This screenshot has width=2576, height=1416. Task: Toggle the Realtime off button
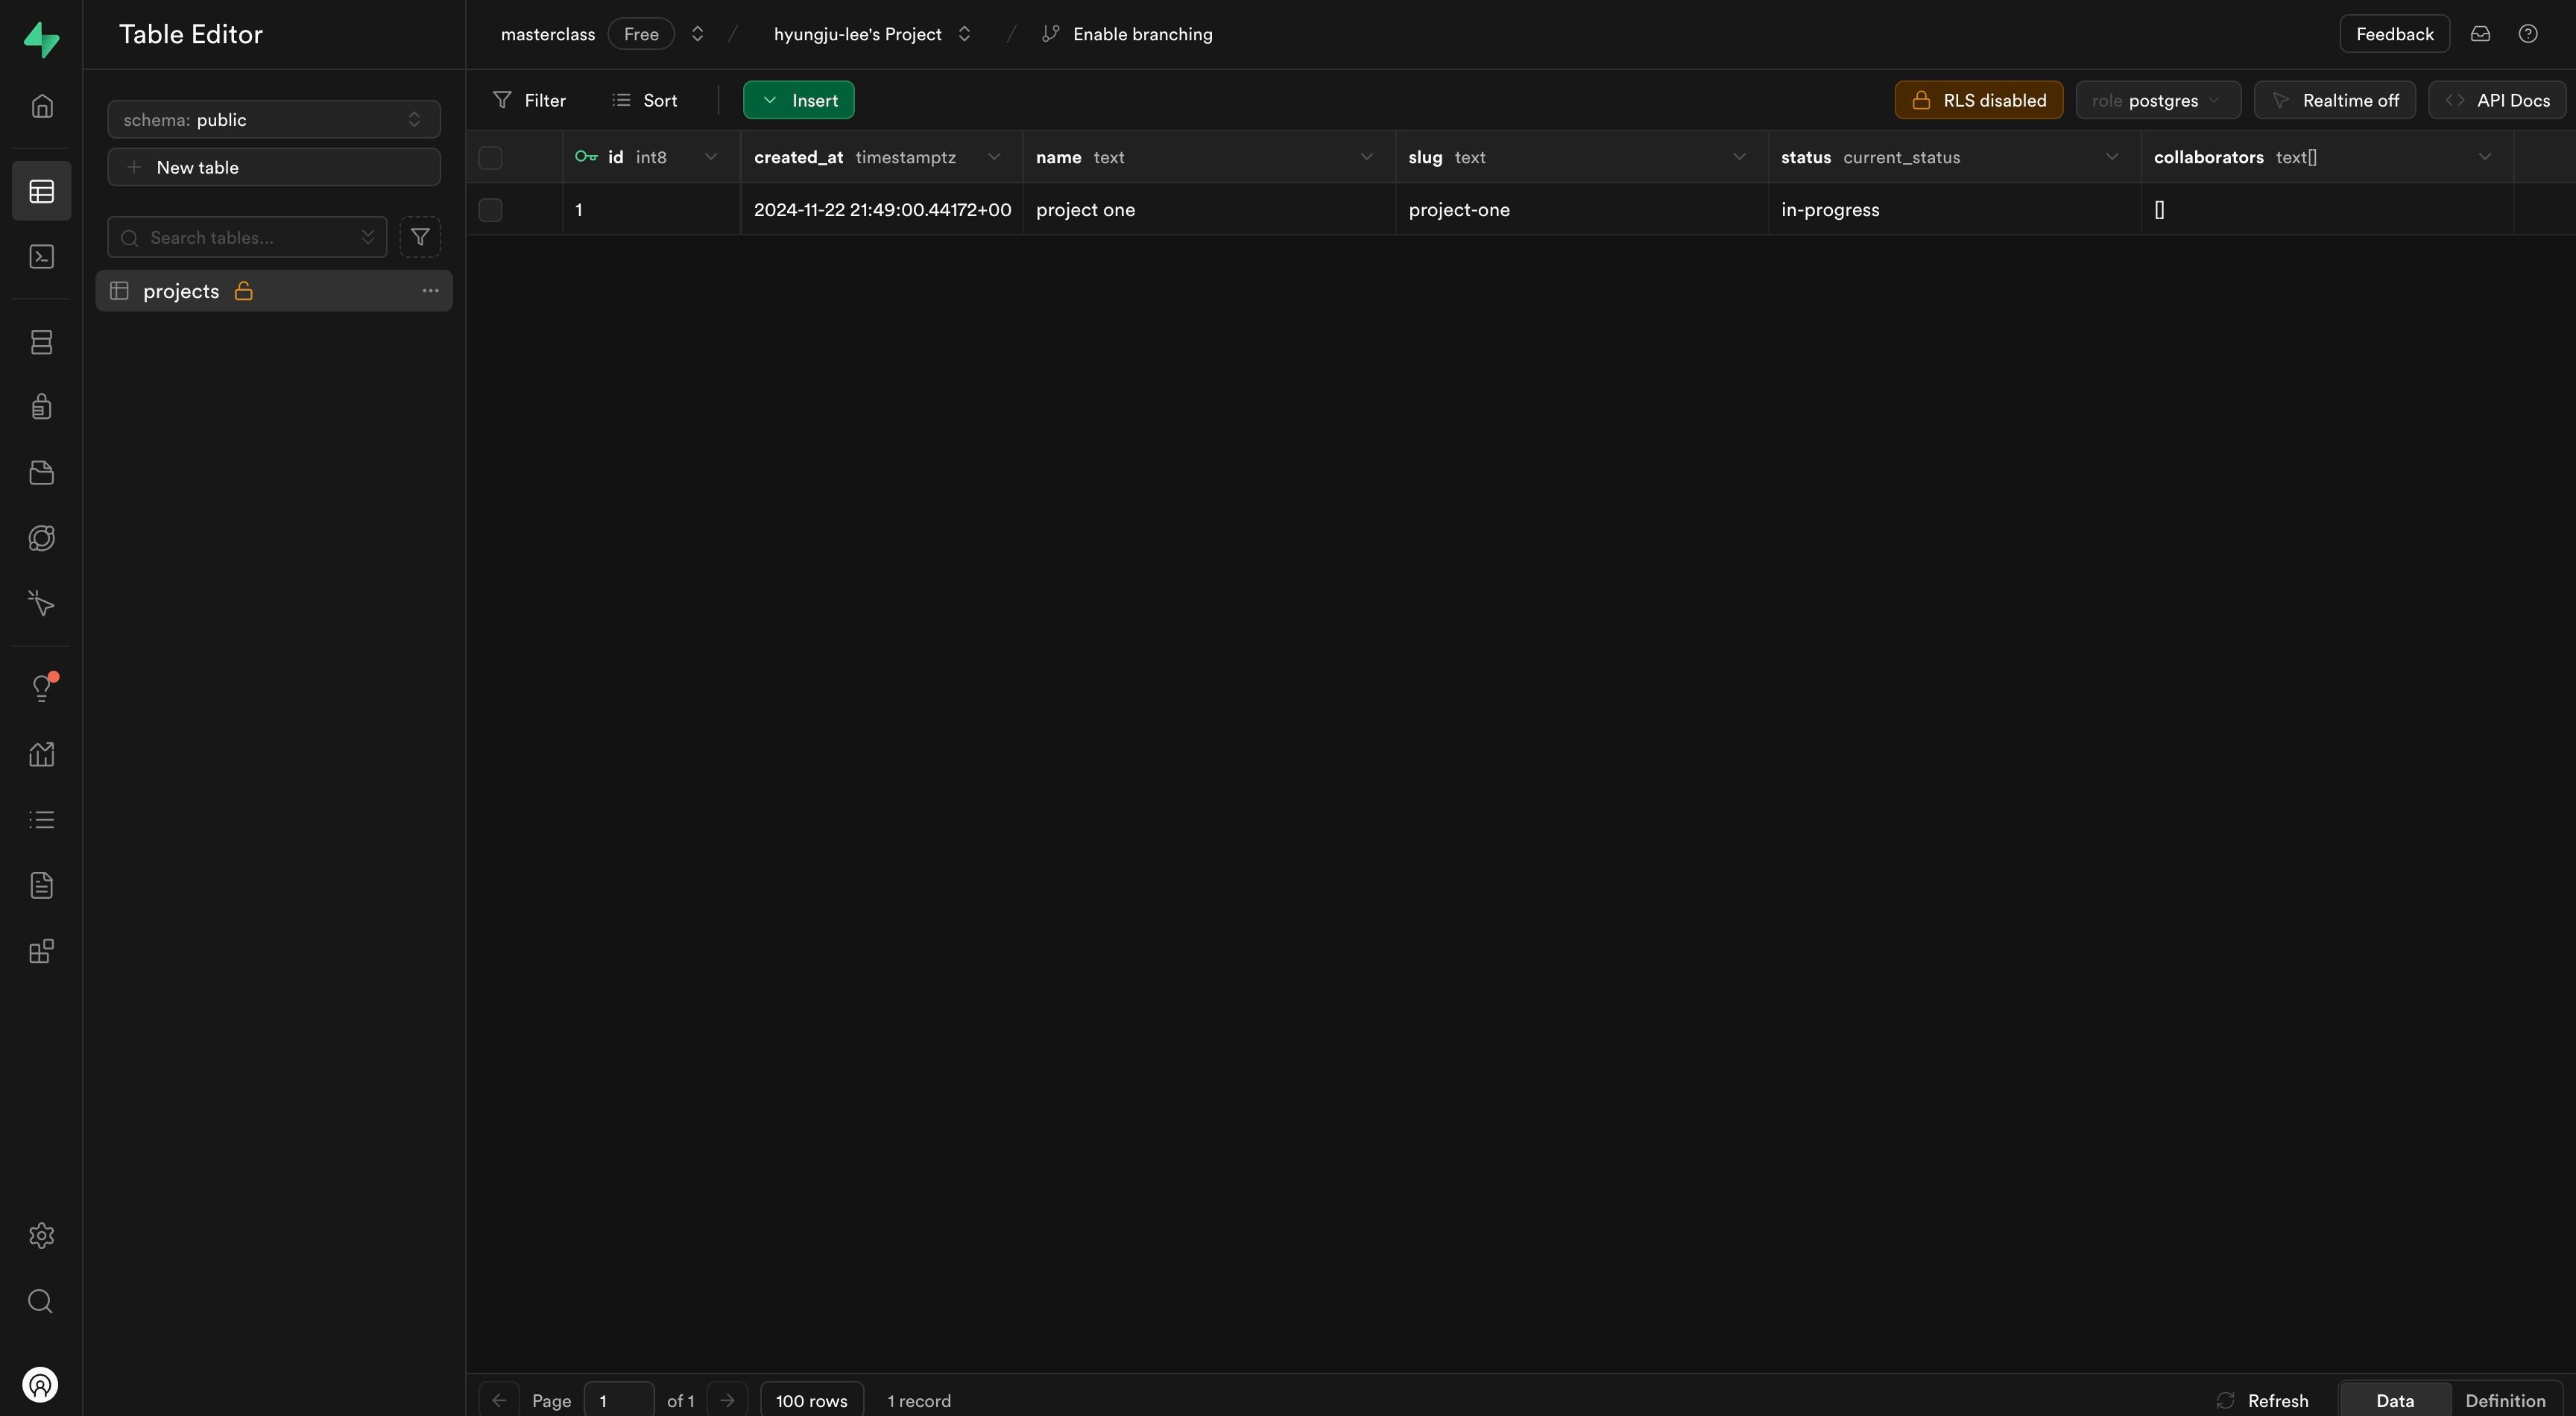pyautogui.click(x=2335, y=100)
